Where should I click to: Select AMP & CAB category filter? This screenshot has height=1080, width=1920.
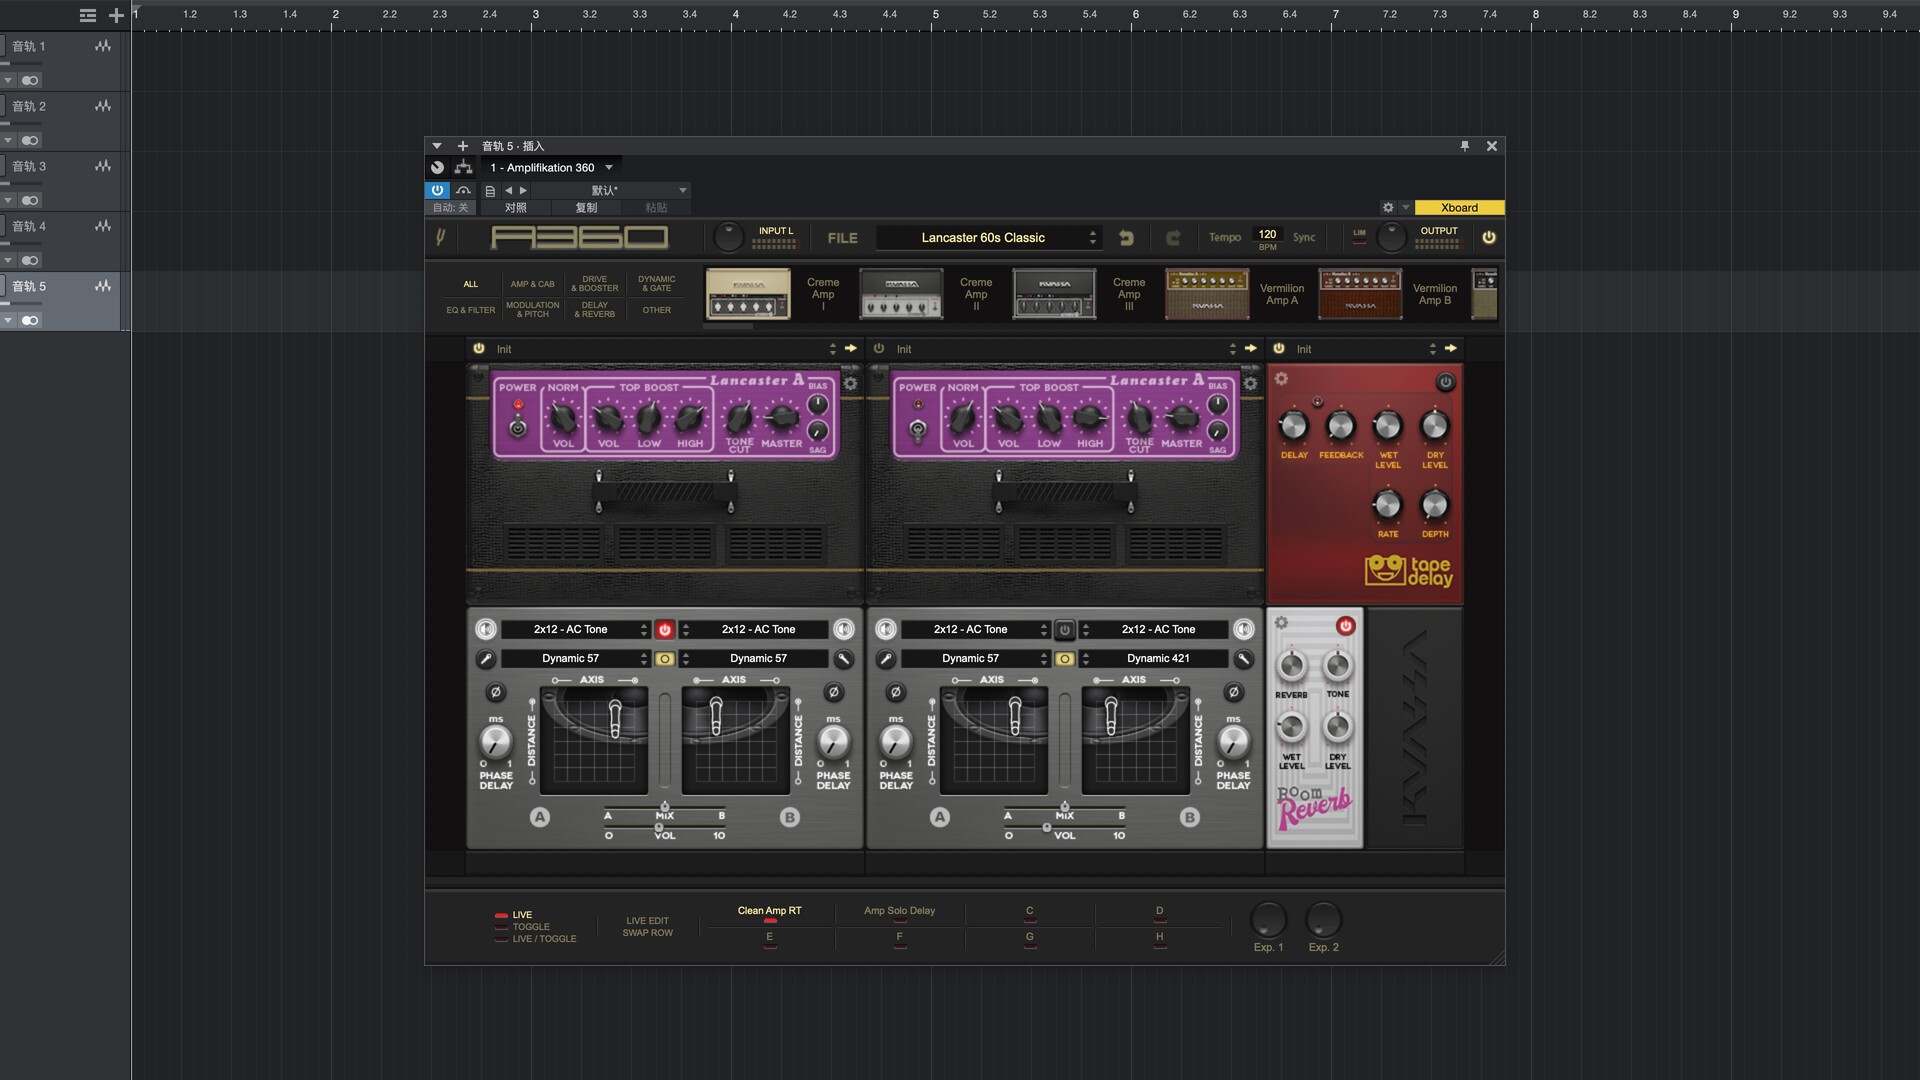[x=533, y=284]
